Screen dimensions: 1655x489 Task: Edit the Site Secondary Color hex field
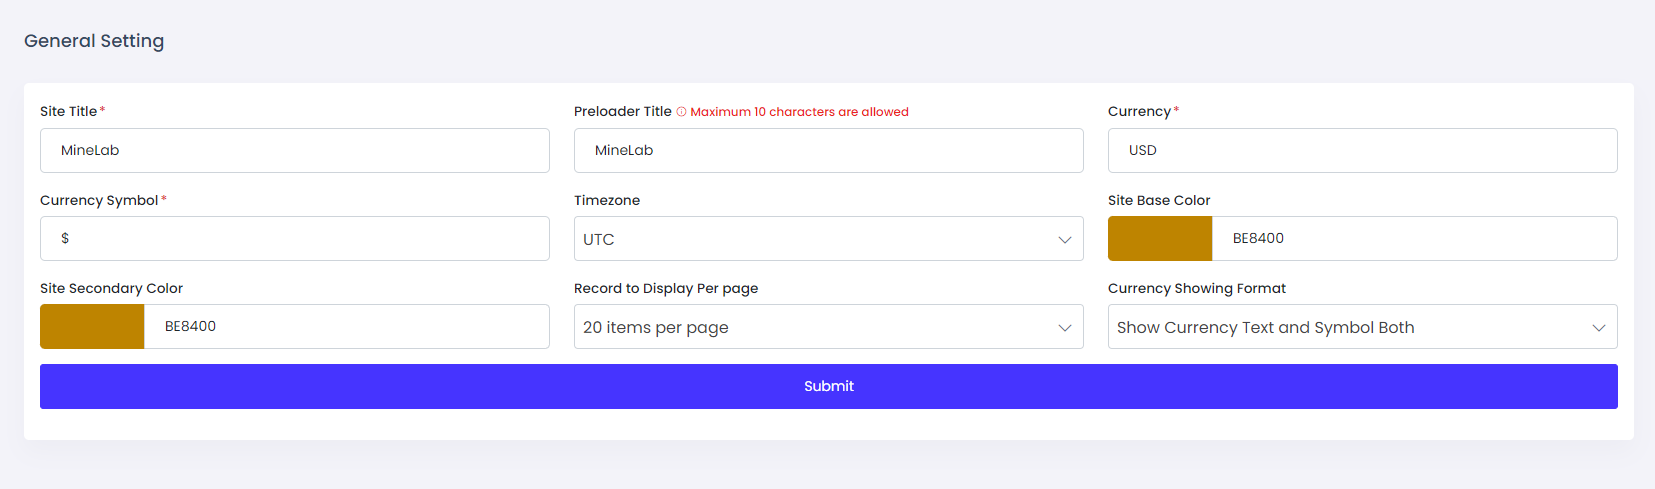click(x=346, y=327)
